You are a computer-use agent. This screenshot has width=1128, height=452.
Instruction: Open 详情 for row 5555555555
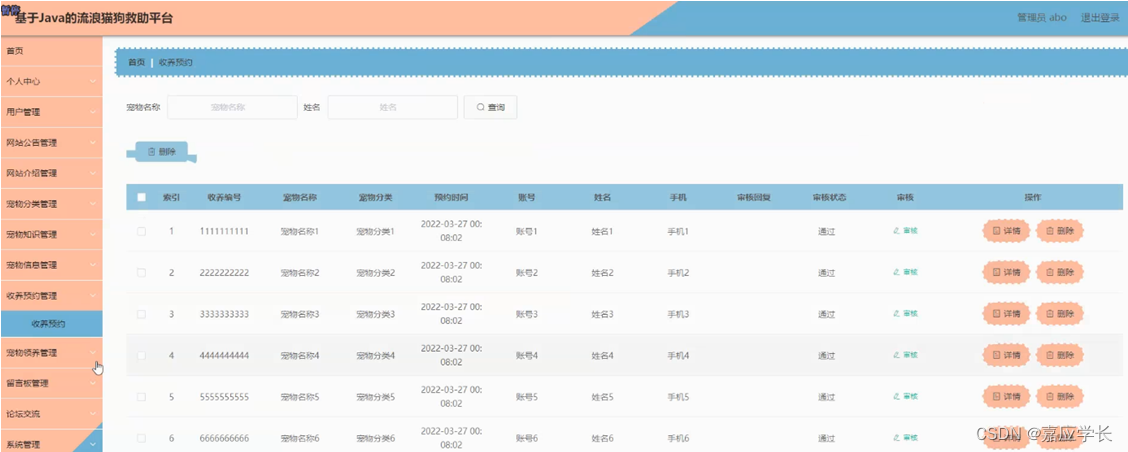[1006, 397]
